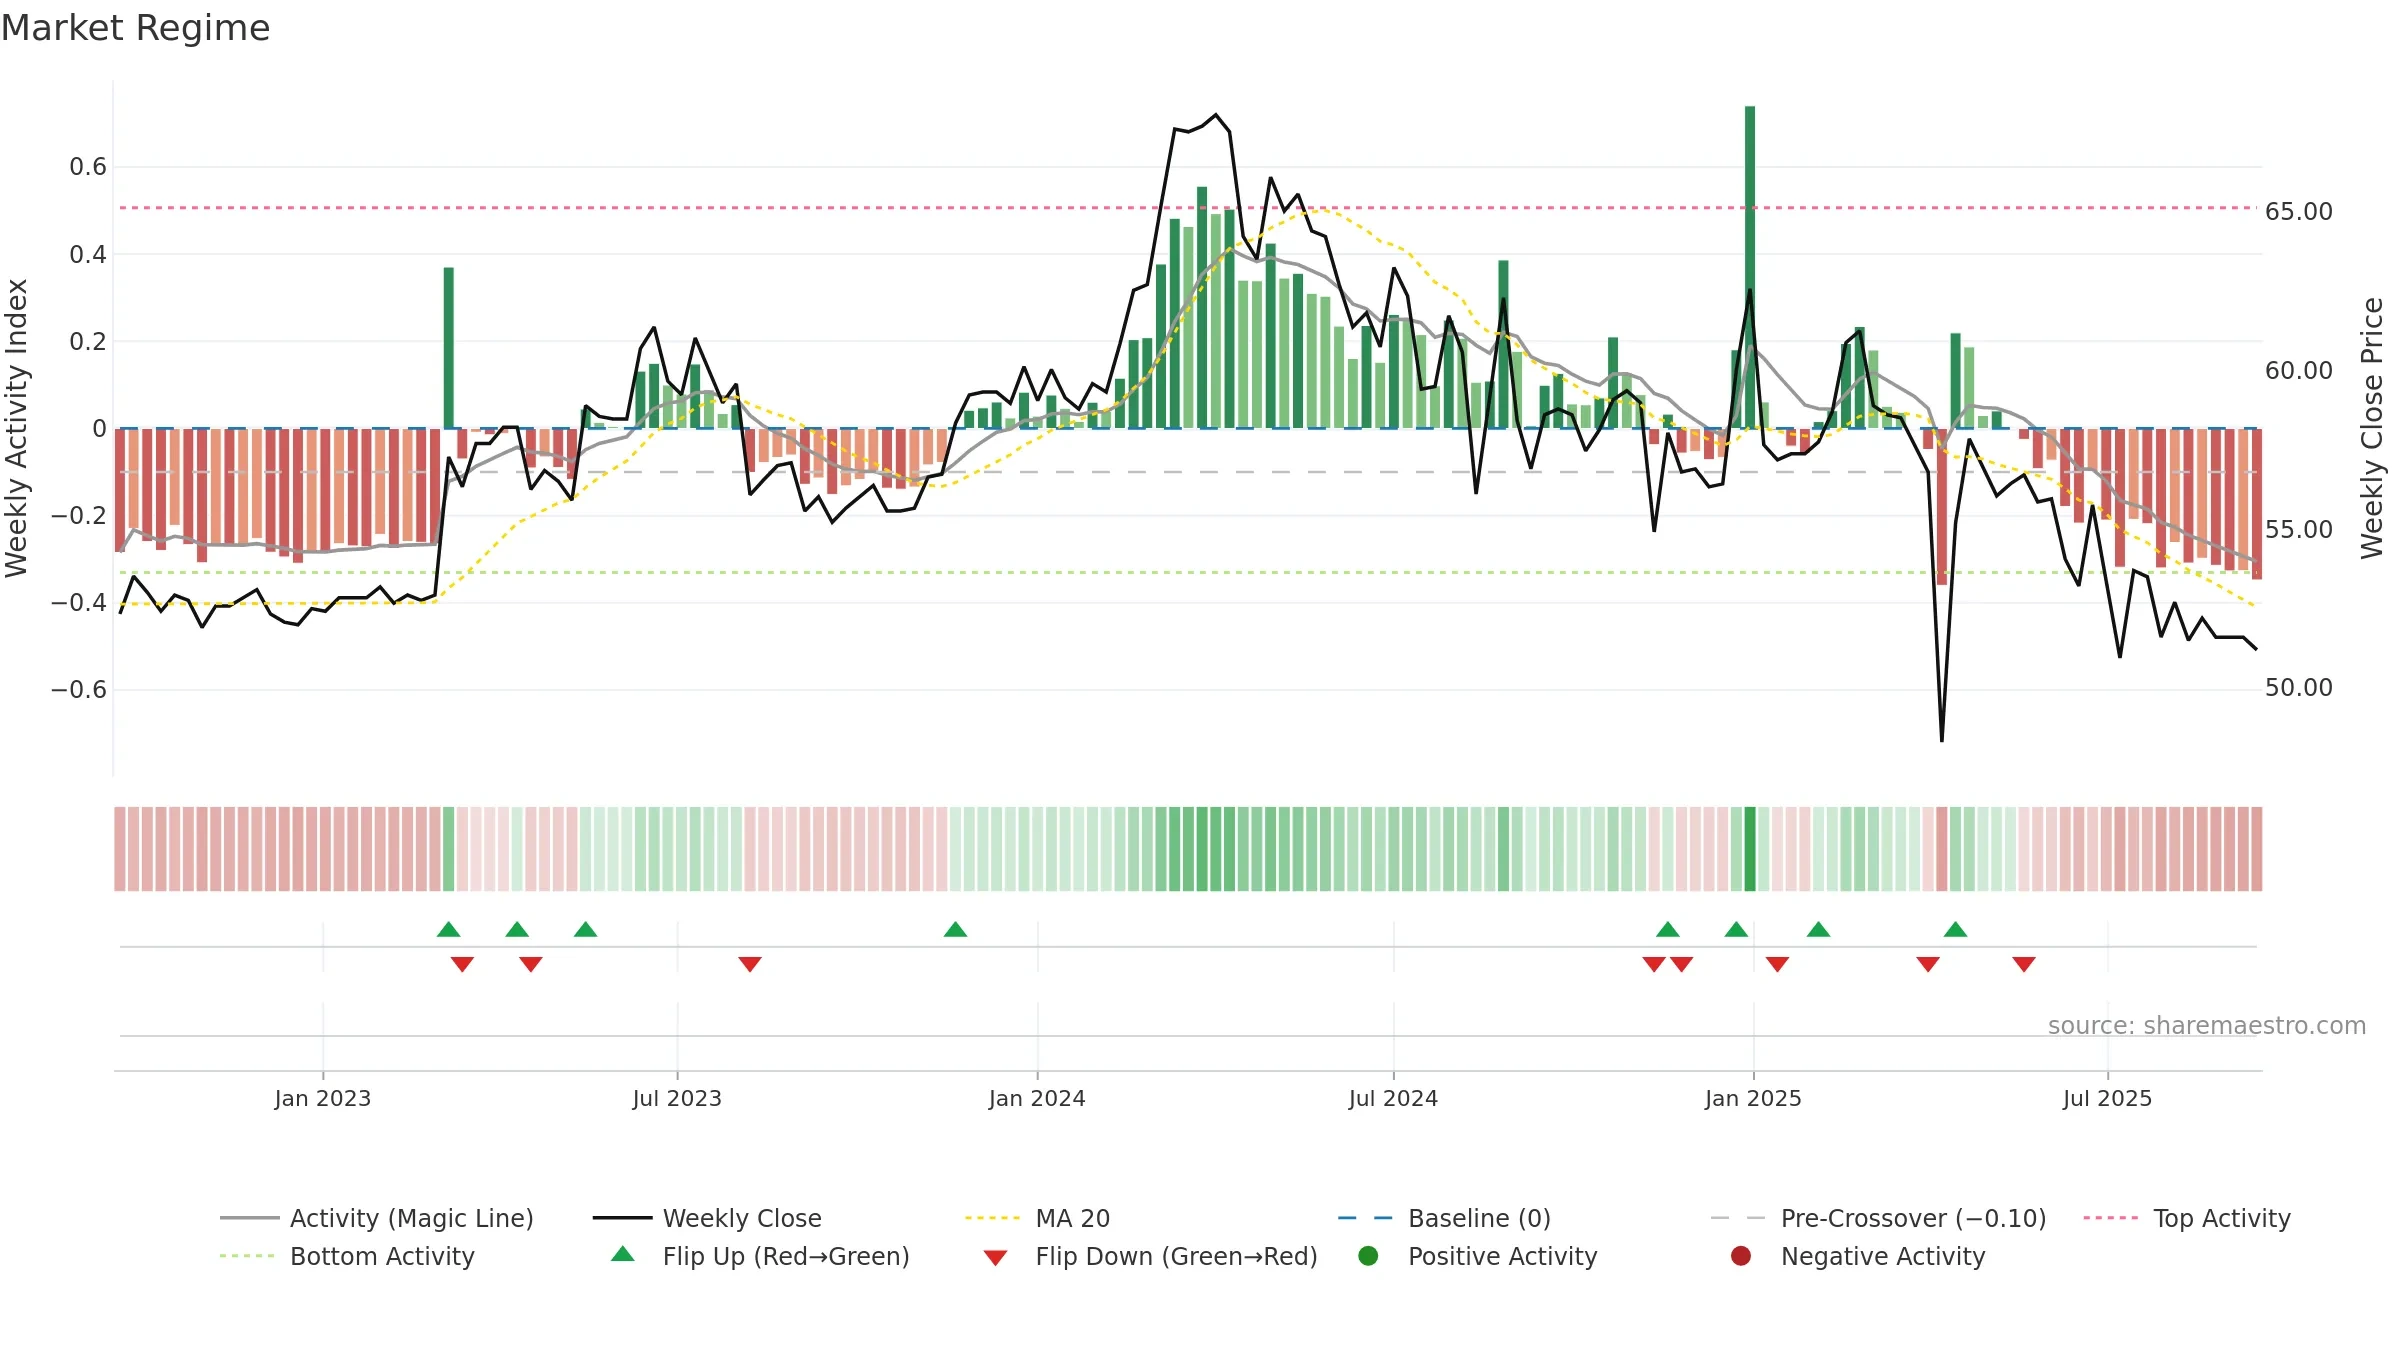Click the last flip-up marker after Jan 2025
This screenshot has height=1350, width=2400.
coord(1956,930)
